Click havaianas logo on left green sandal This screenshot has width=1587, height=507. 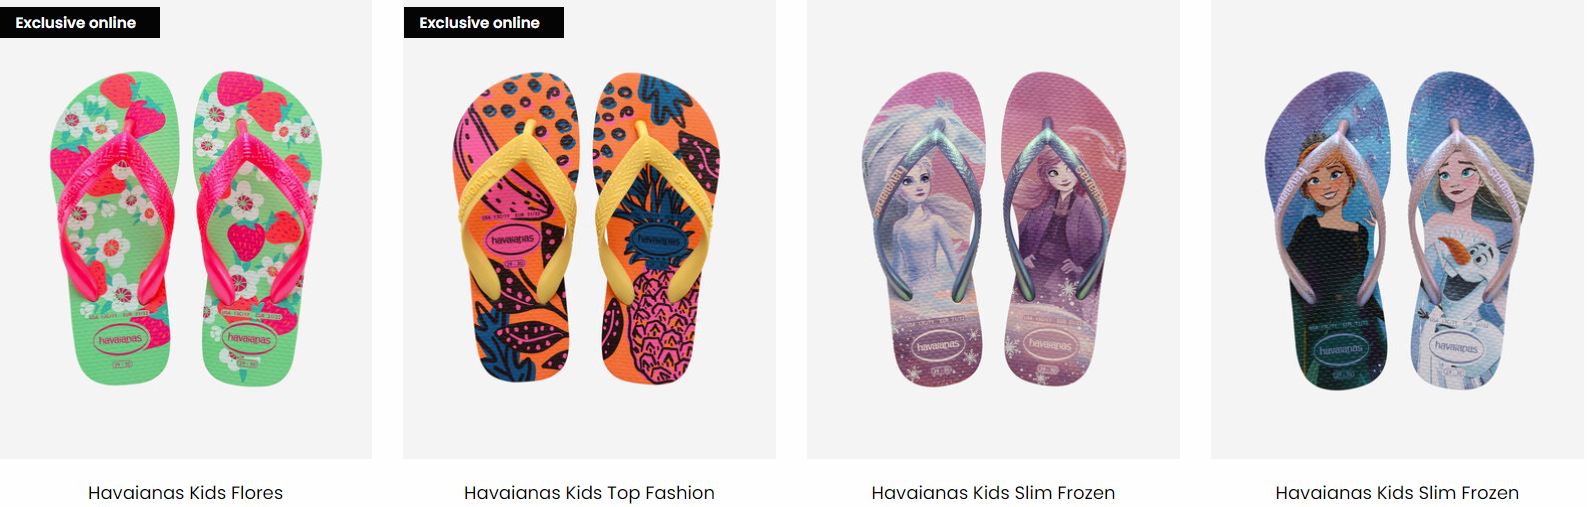[120, 340]
